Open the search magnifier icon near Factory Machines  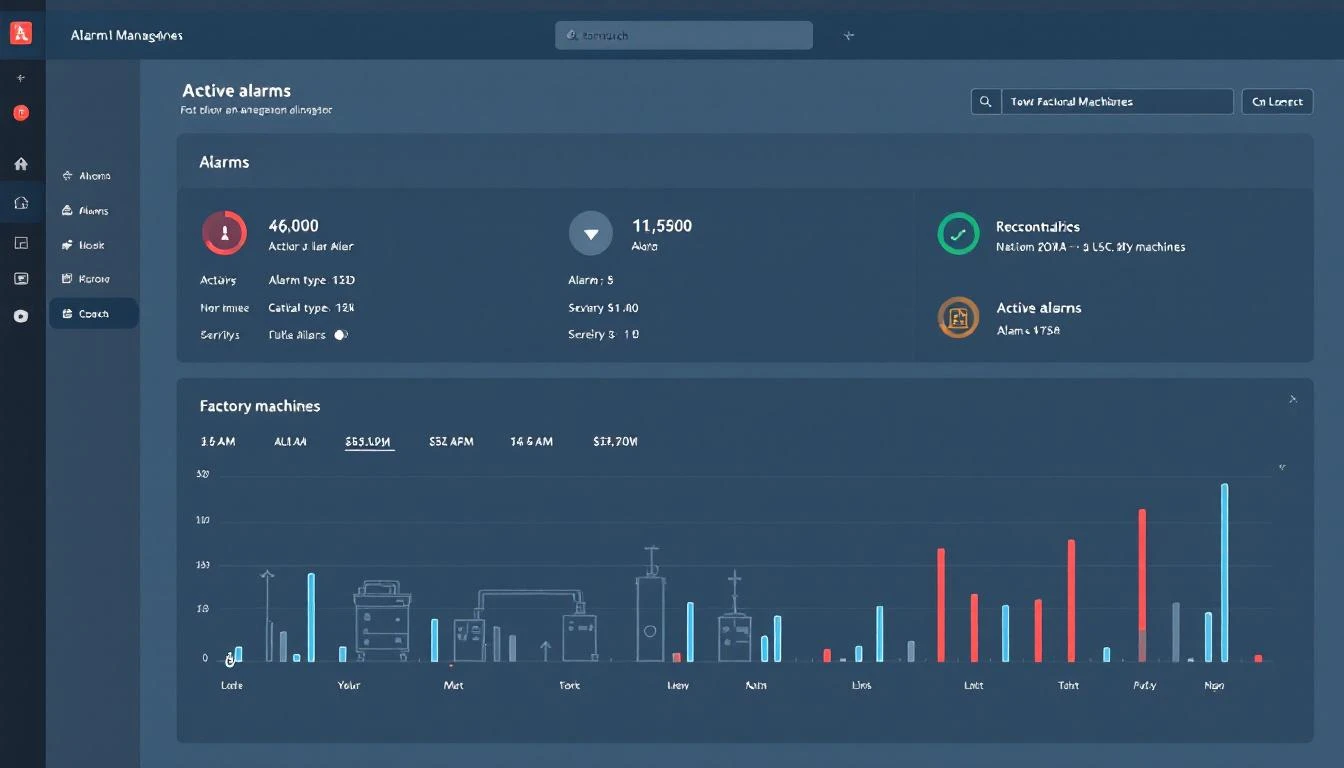tap(985, 101)
